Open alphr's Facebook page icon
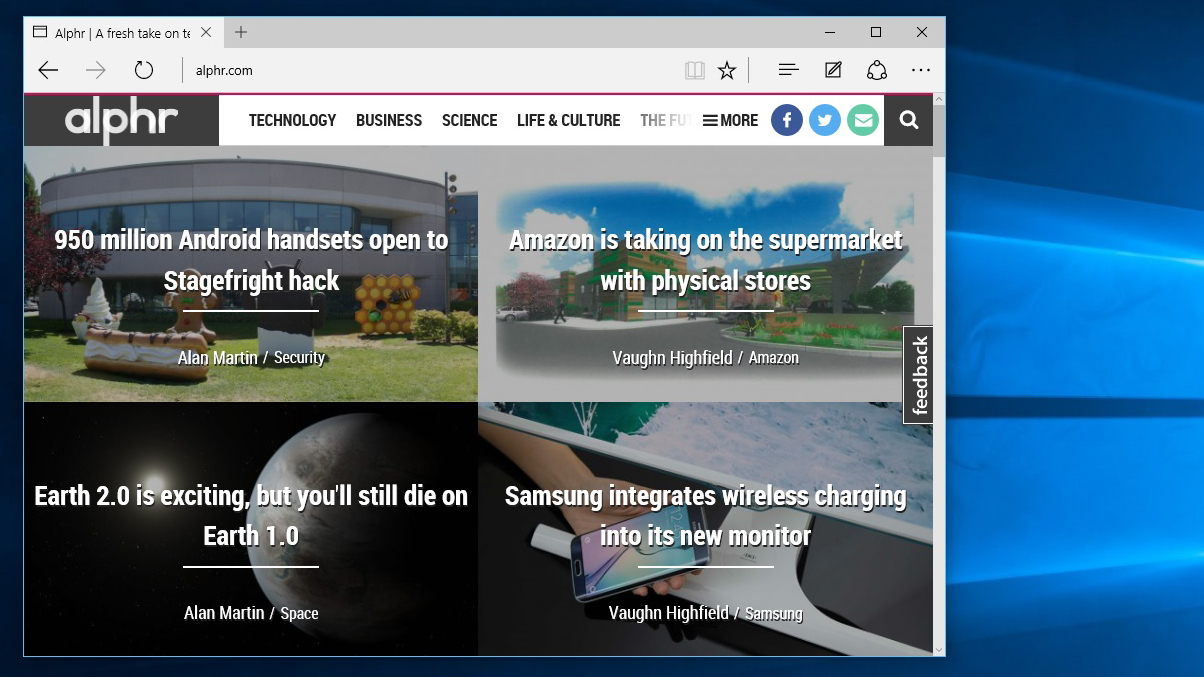 point(787,120)
